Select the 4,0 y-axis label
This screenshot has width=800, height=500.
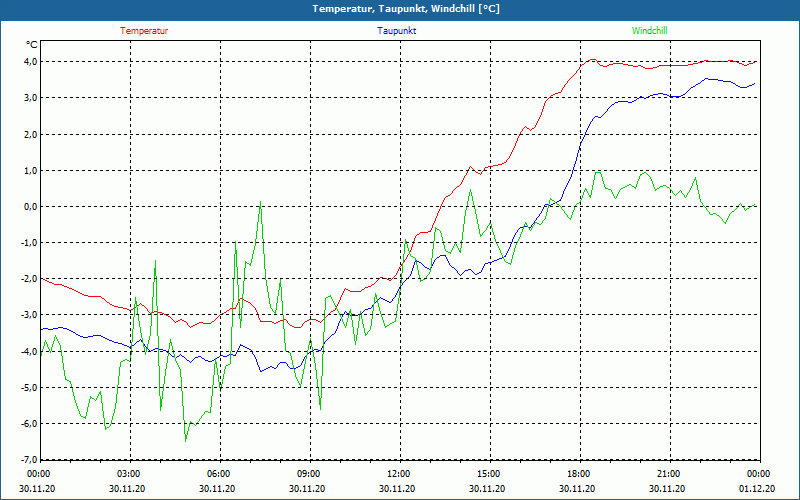(30, 62)
